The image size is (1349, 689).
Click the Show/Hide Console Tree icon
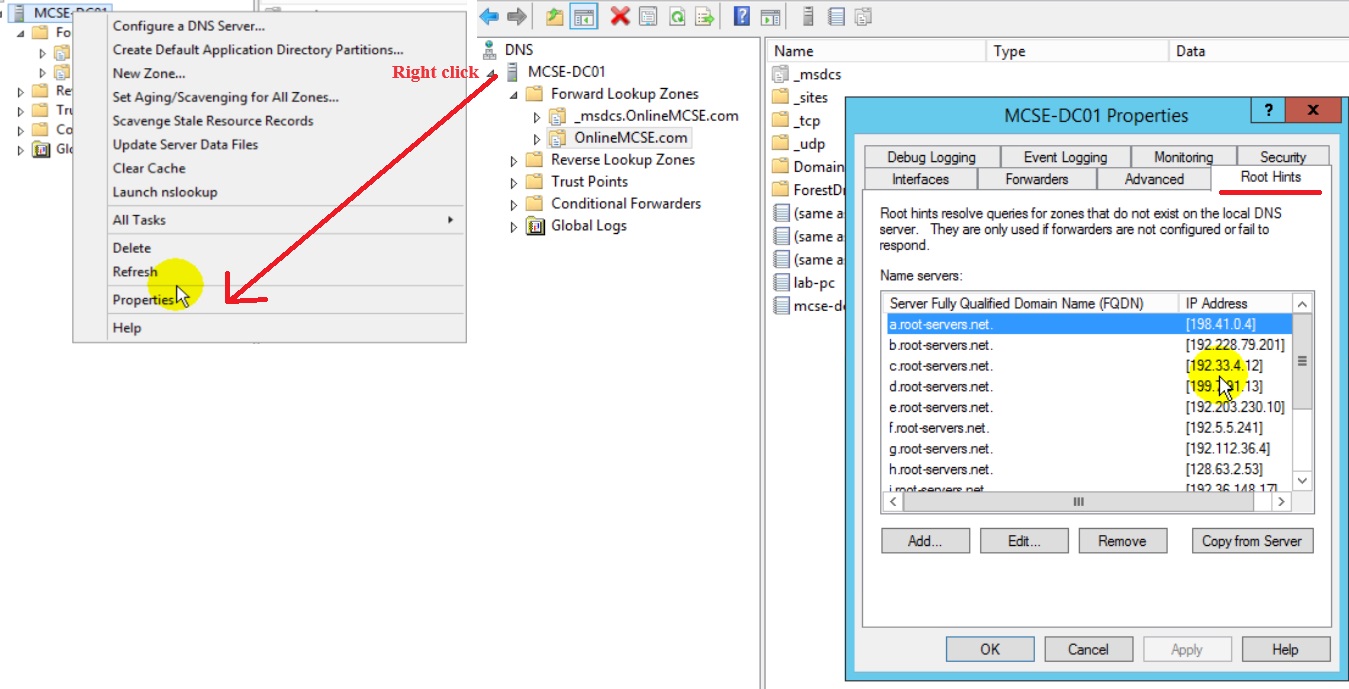click(x=582, y=16)
